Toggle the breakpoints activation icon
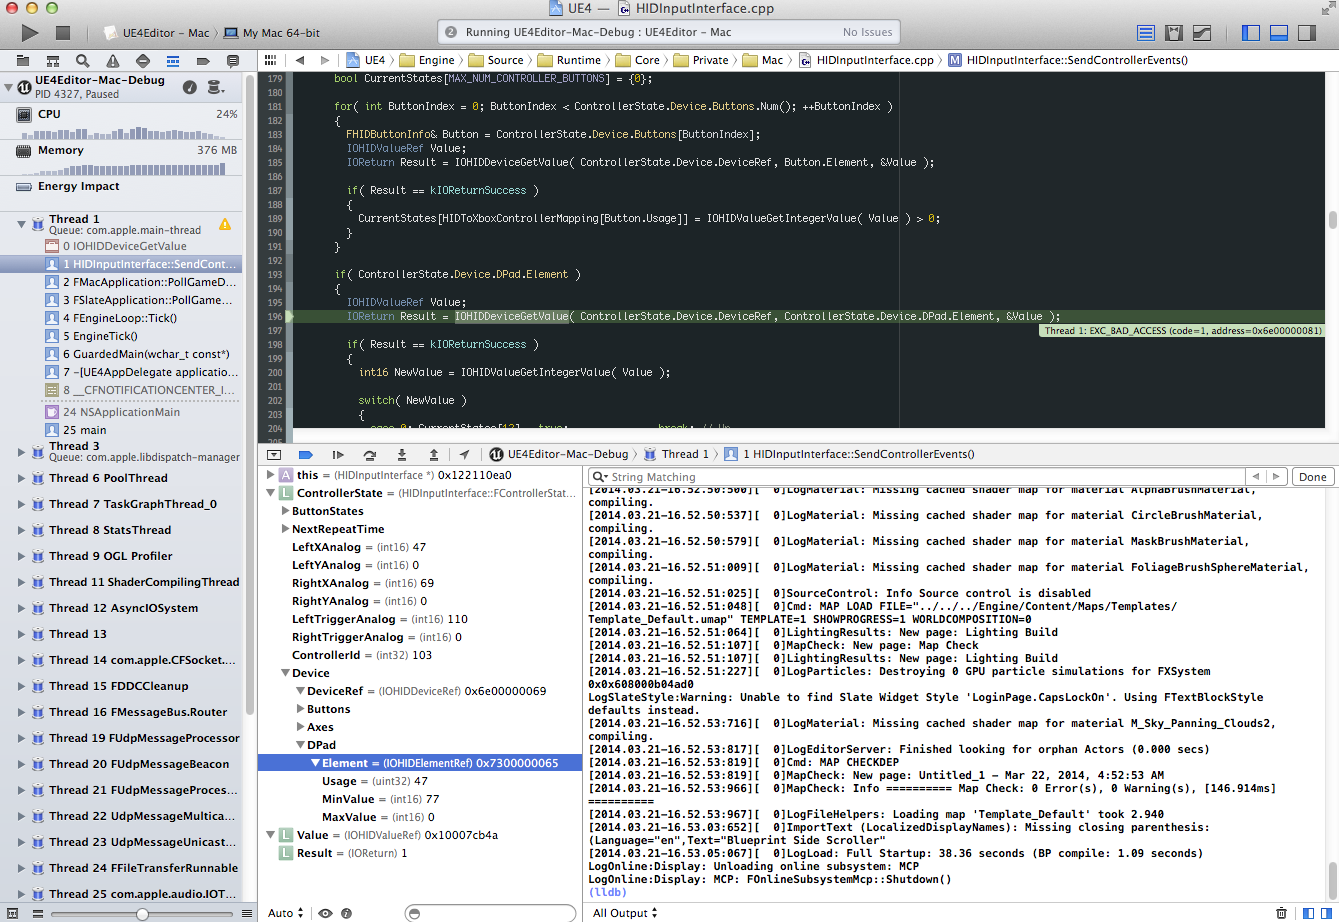The image size is (1339, 922). (x=305, y=454)
